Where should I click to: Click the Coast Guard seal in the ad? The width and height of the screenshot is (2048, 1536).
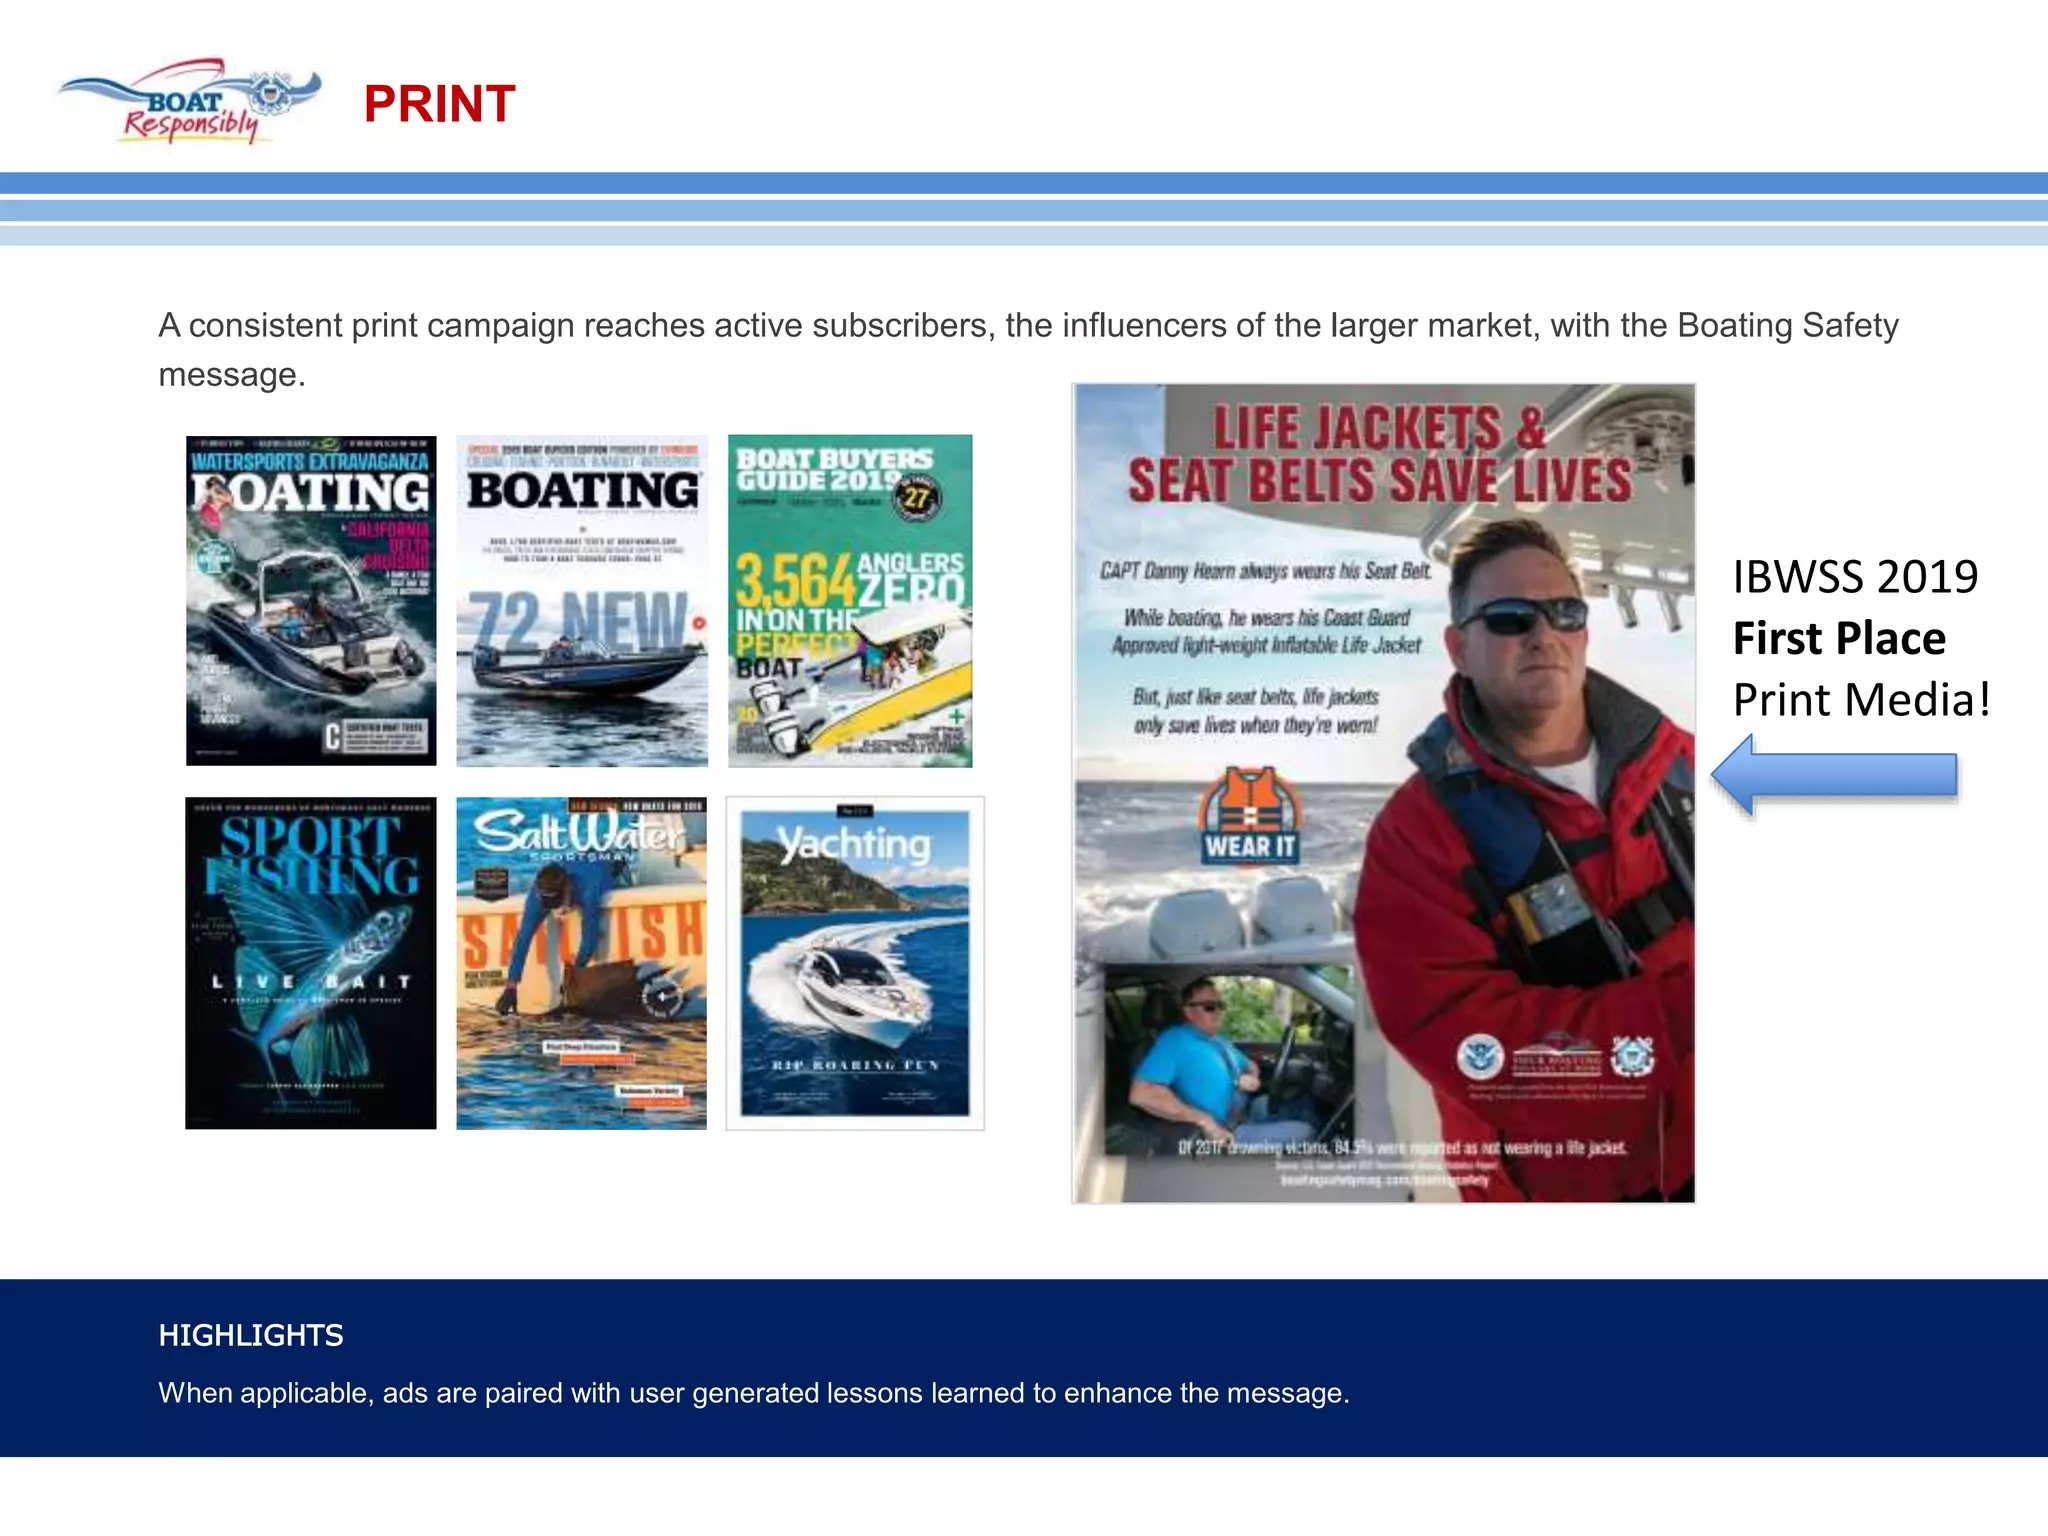pos(1632,1056)
